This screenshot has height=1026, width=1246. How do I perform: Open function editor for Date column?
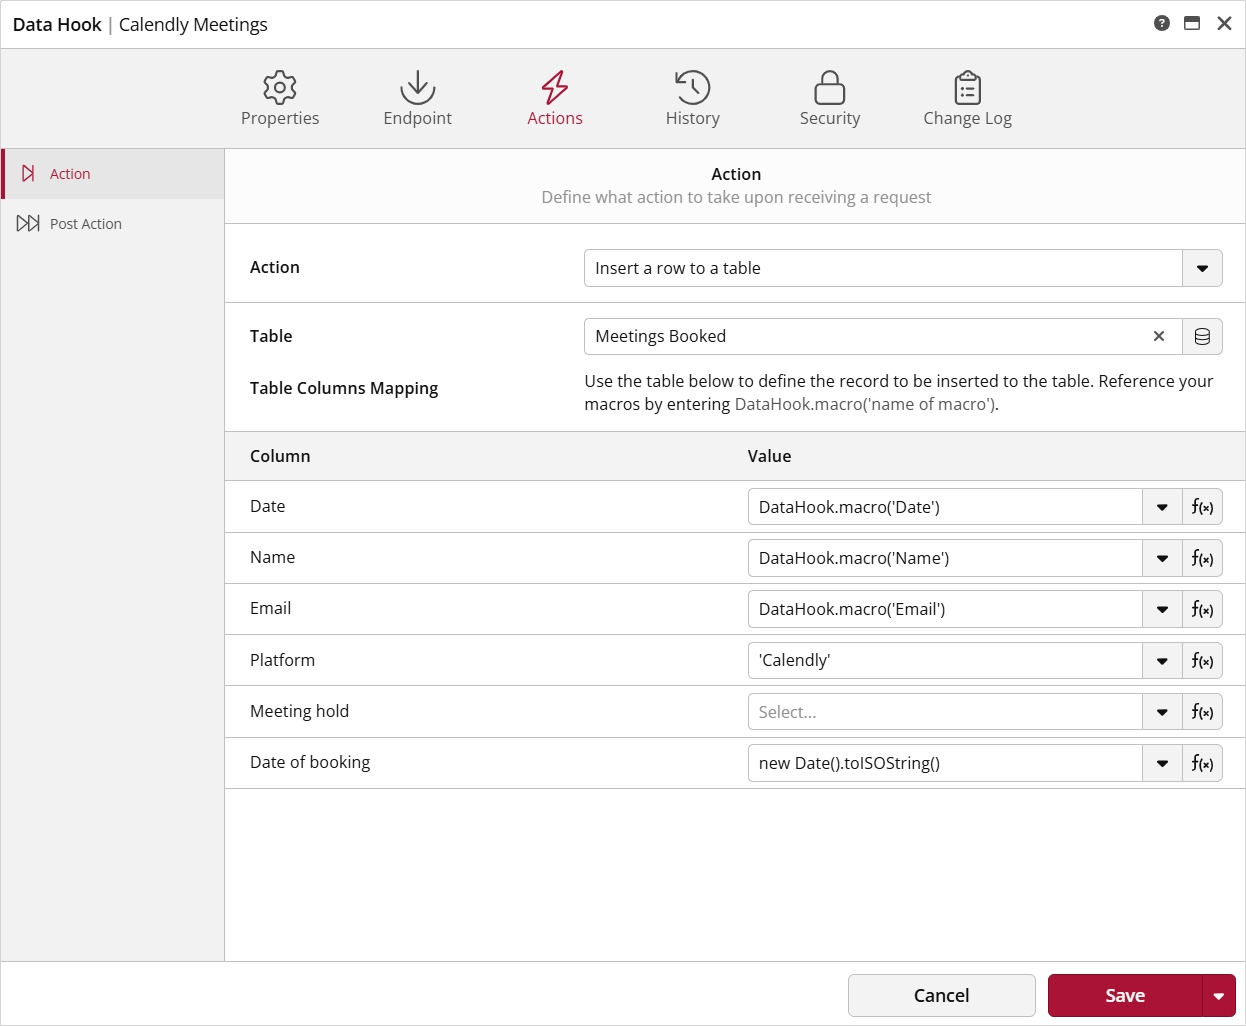point(1202,507)
